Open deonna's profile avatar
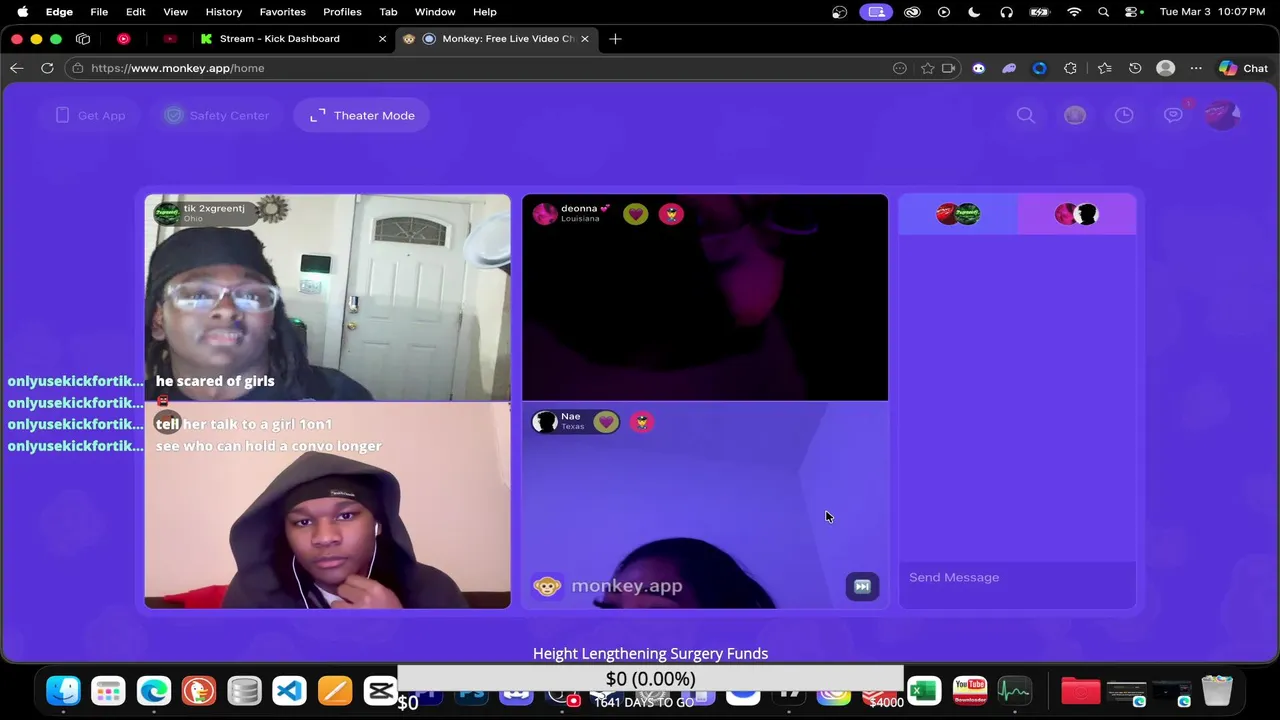This screenshot has width=1280, height=720. (x=545, y=214)
